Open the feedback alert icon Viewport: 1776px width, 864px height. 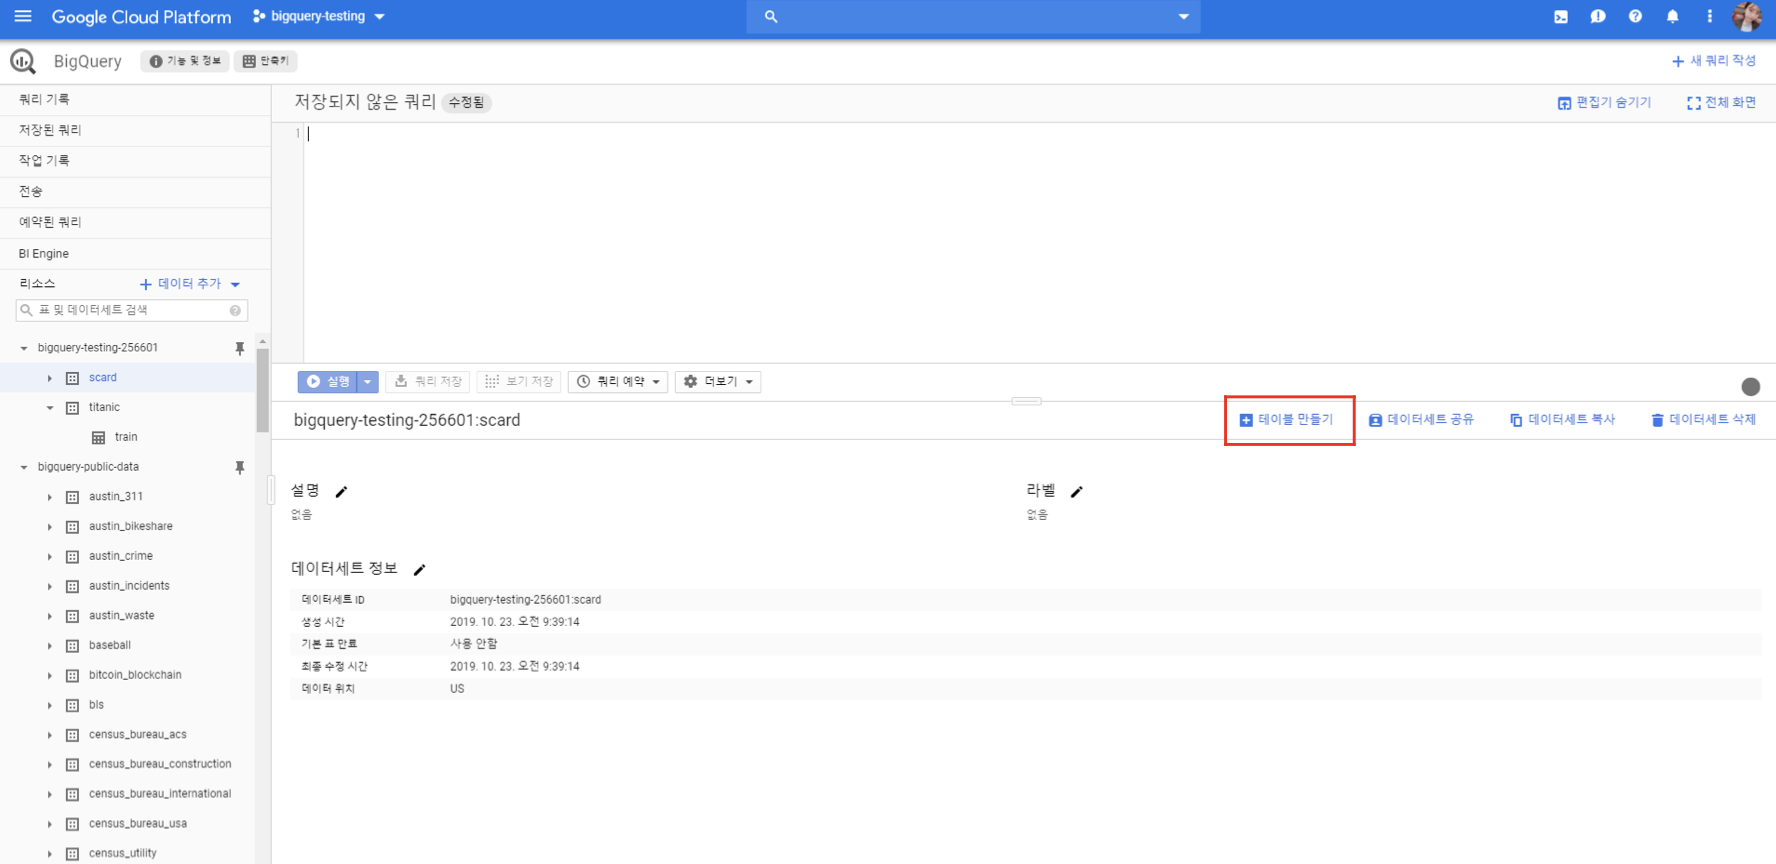pyautogui.click(x=1598, y=16)
